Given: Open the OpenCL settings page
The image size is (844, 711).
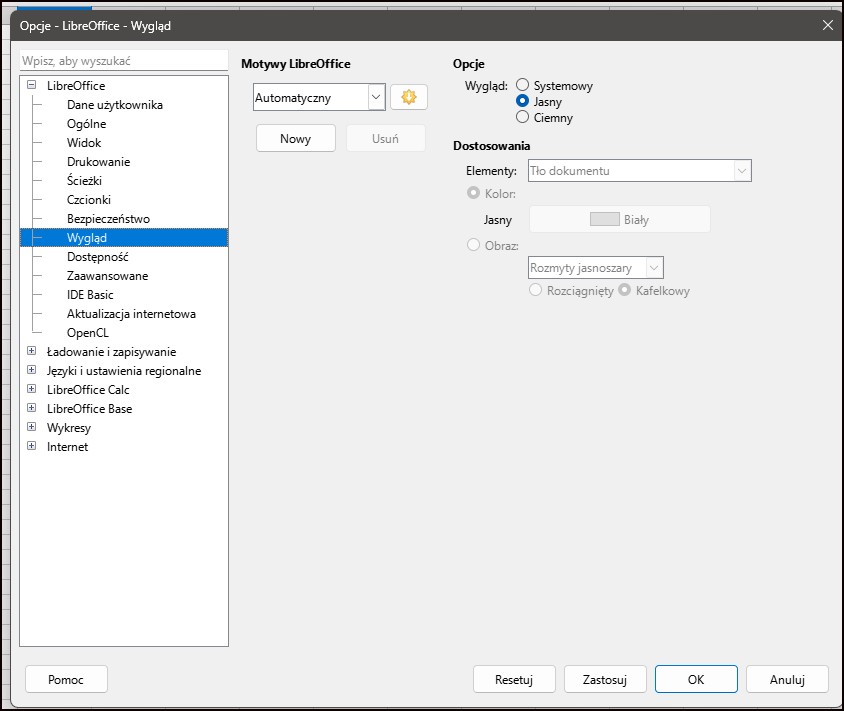Looking at the screenshot, I should tap(88, 333).
